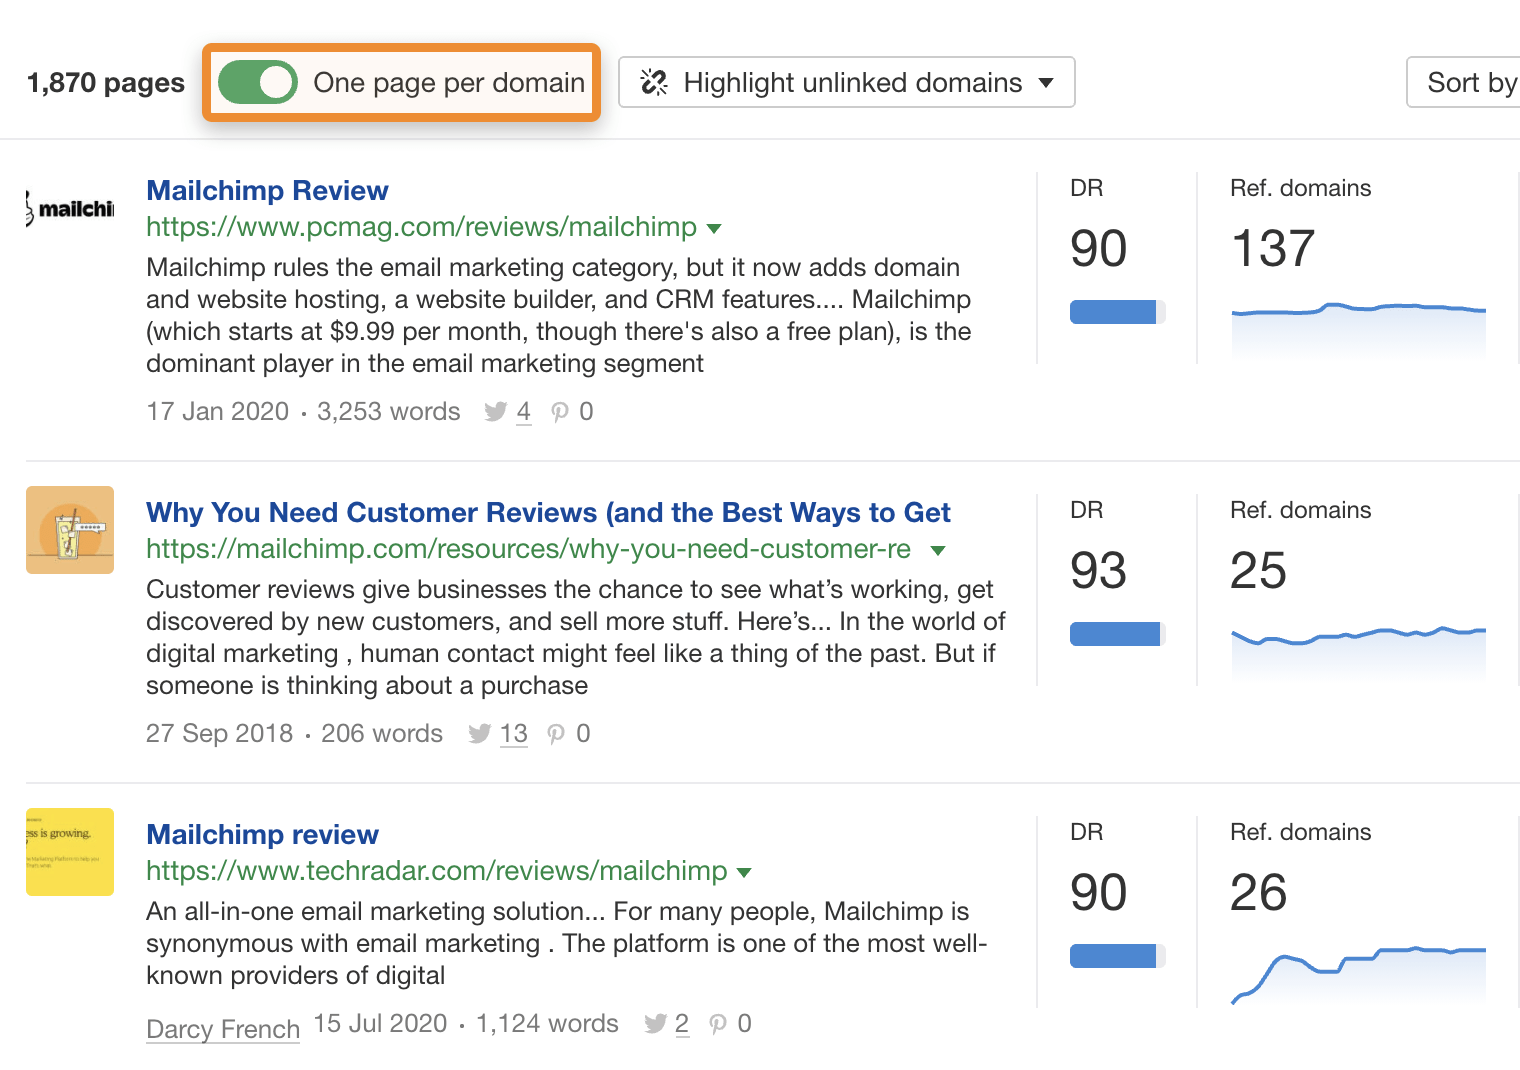
Task: Open the TechRadar Mailchimp review title
Action: pos(262,834)
